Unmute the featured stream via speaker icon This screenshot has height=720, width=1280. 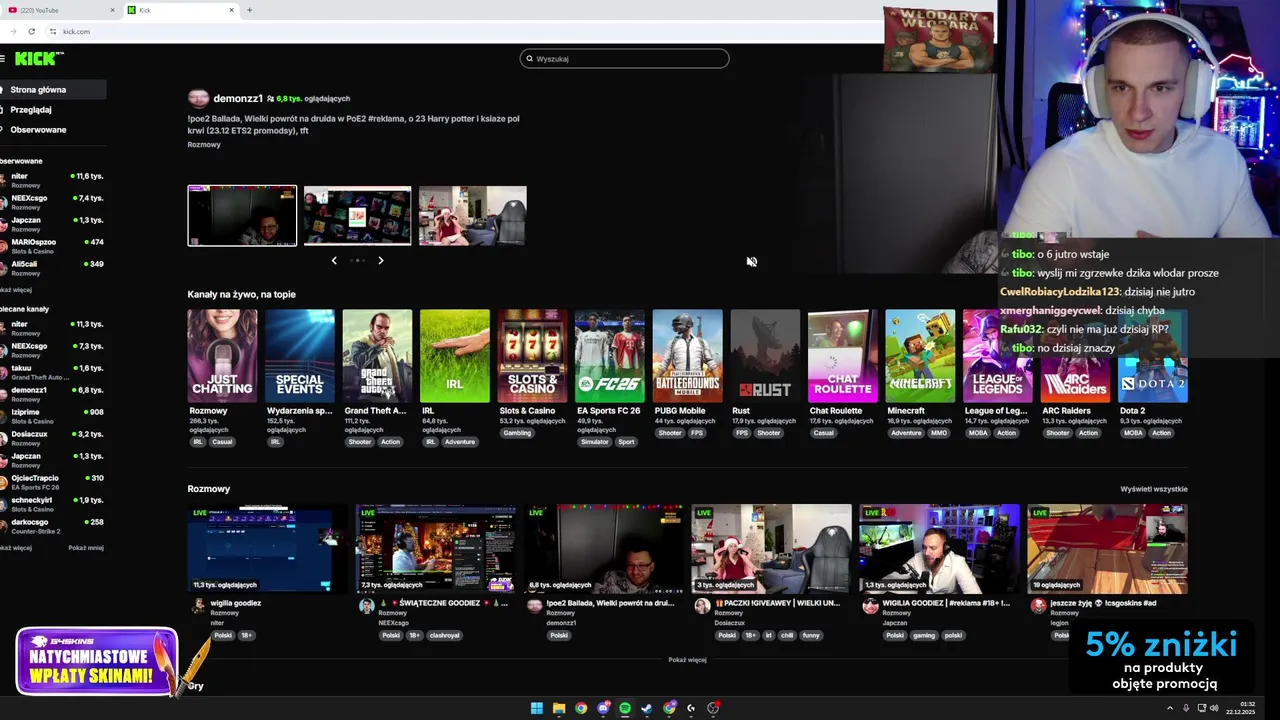coord(751,262)
